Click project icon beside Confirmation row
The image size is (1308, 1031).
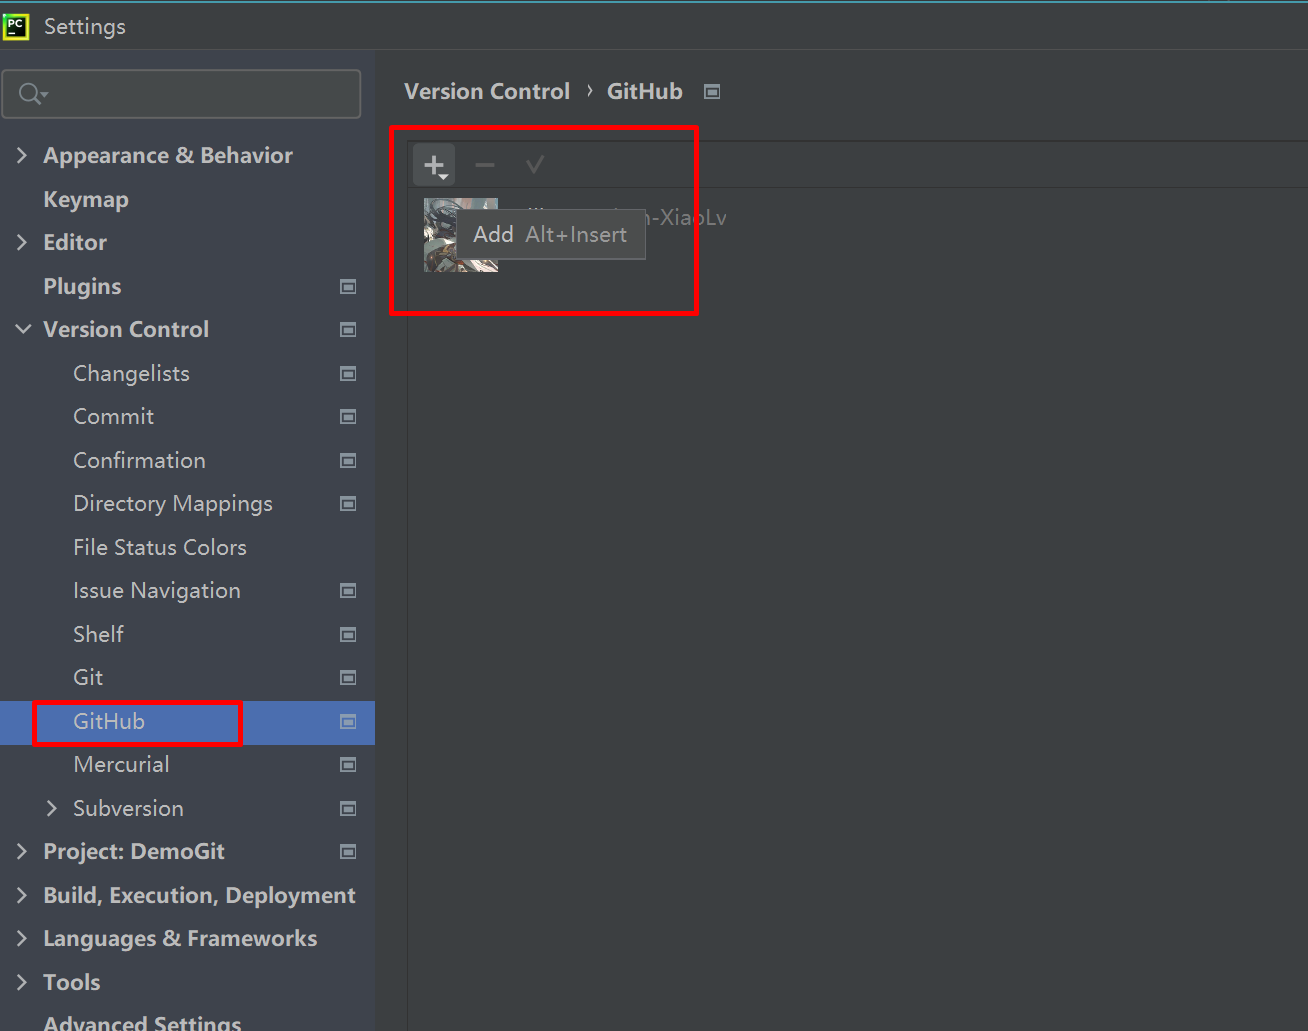348,461
